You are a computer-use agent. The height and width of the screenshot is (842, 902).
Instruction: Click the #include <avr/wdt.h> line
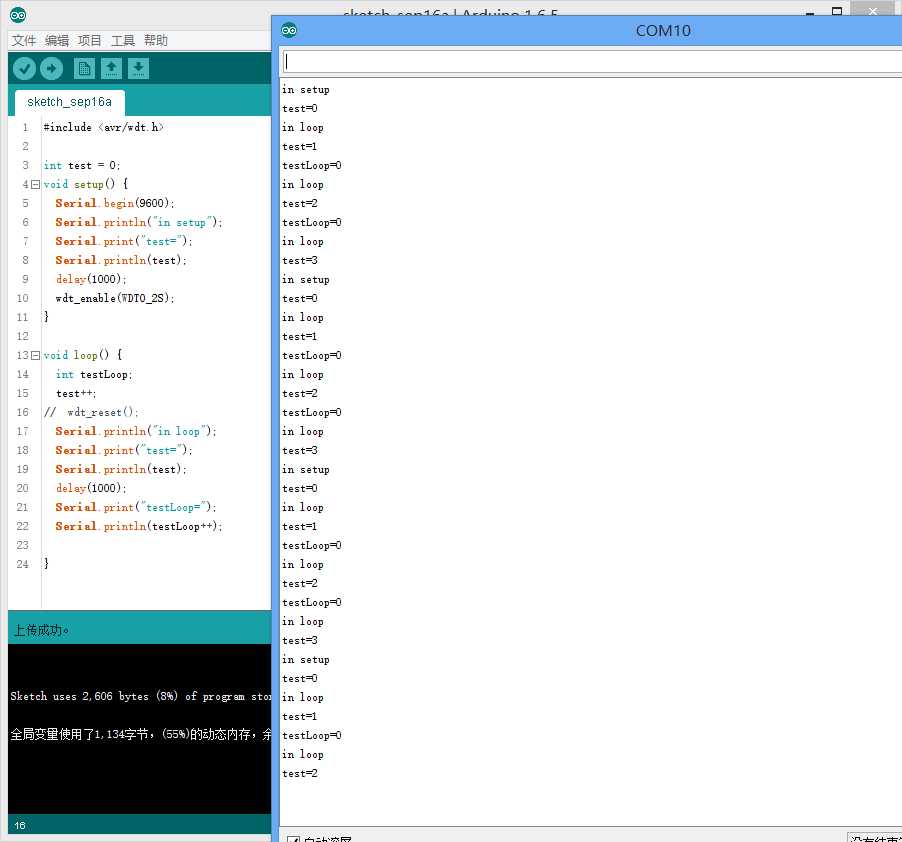click(x=104, y=127)
